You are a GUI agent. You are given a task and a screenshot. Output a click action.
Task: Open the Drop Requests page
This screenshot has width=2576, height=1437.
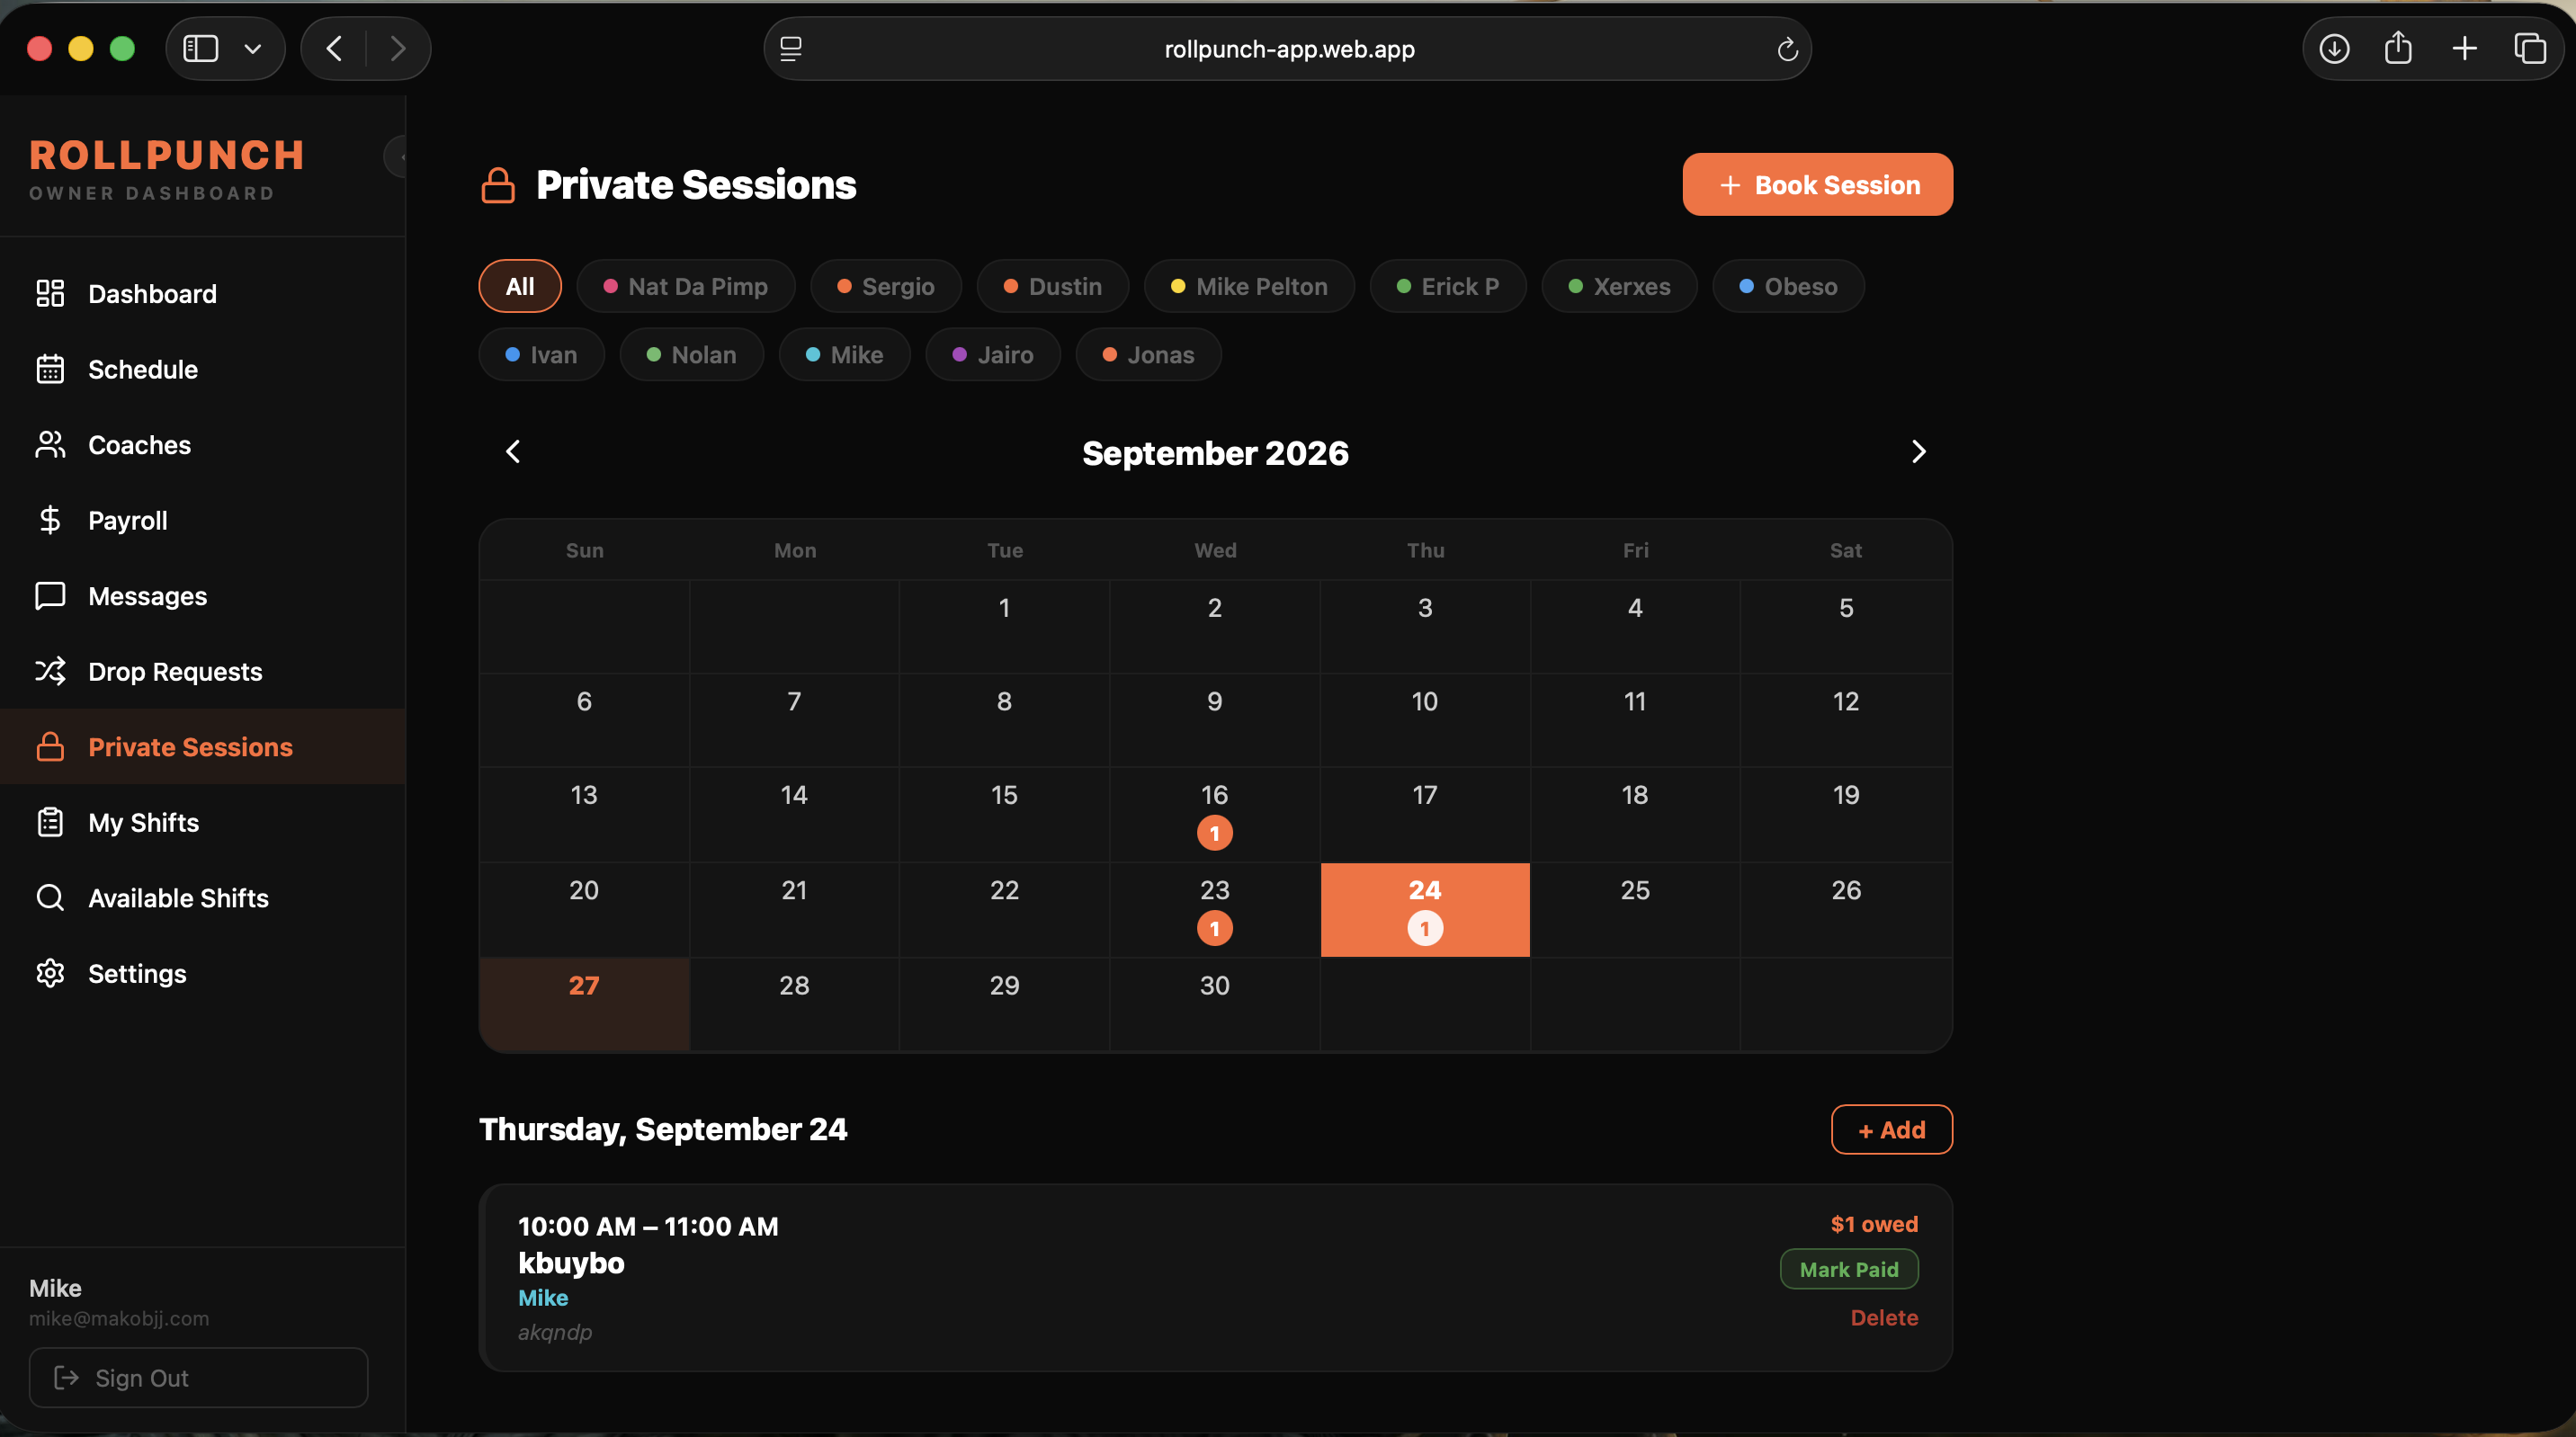pos(203,671)
